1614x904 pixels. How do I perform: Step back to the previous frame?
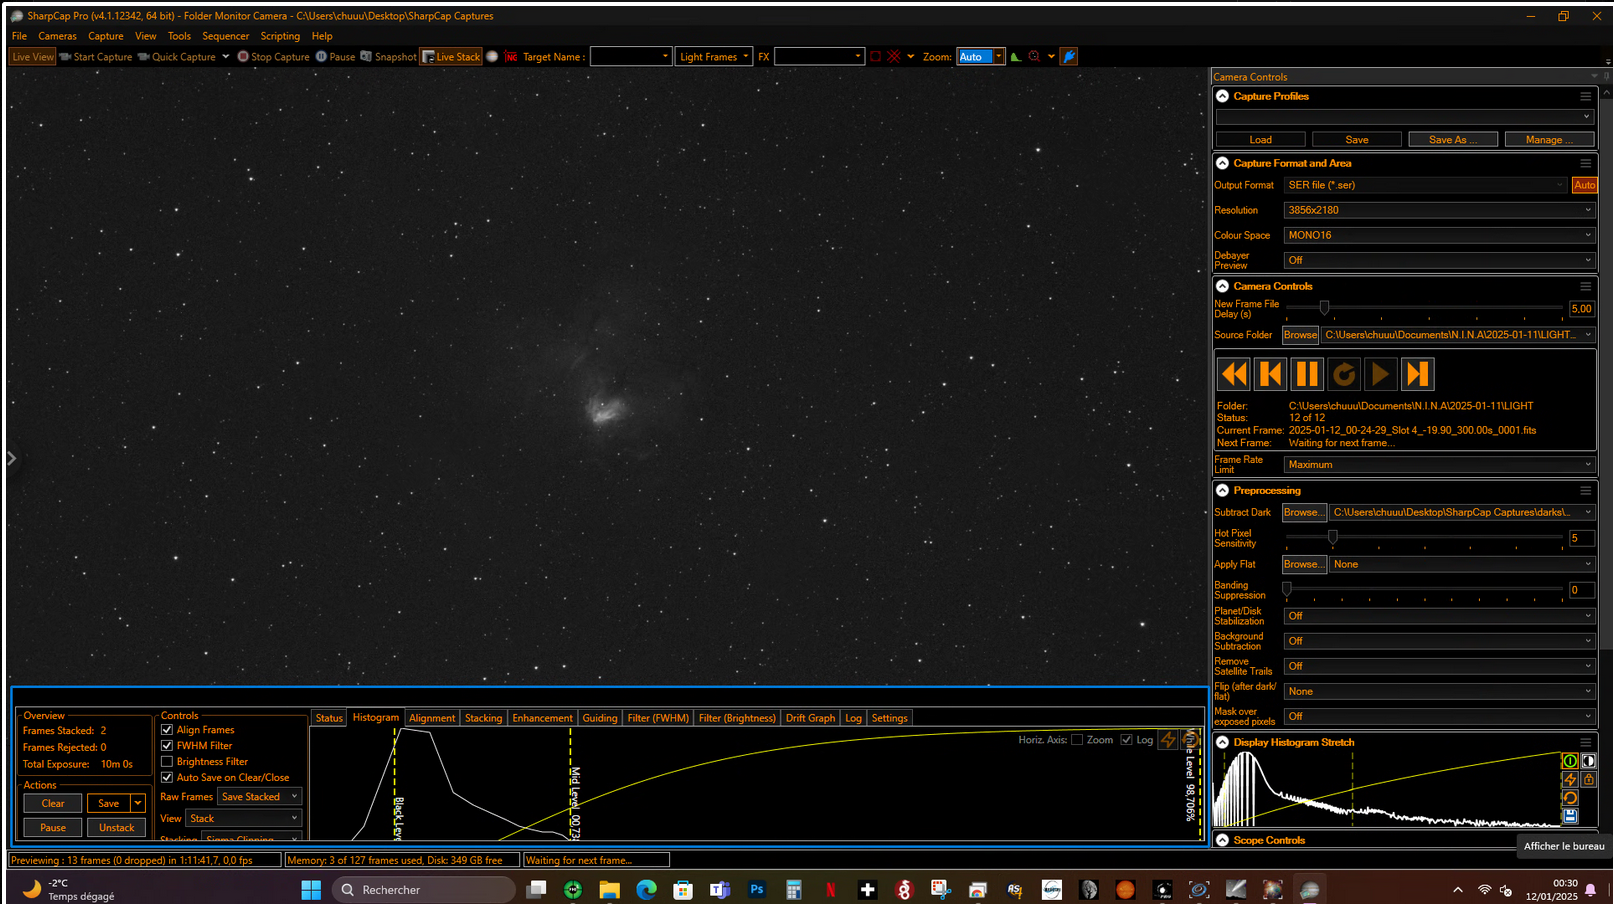(1270, 374)
